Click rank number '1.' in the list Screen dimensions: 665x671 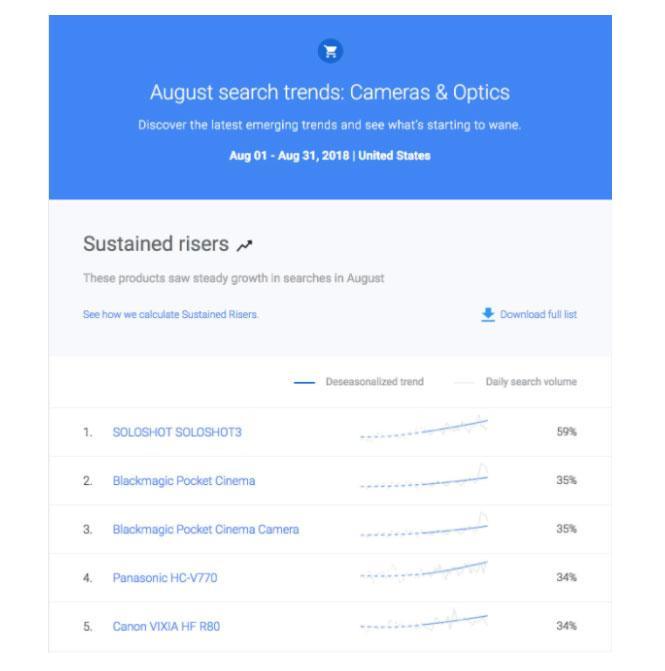tap(88, 432)
